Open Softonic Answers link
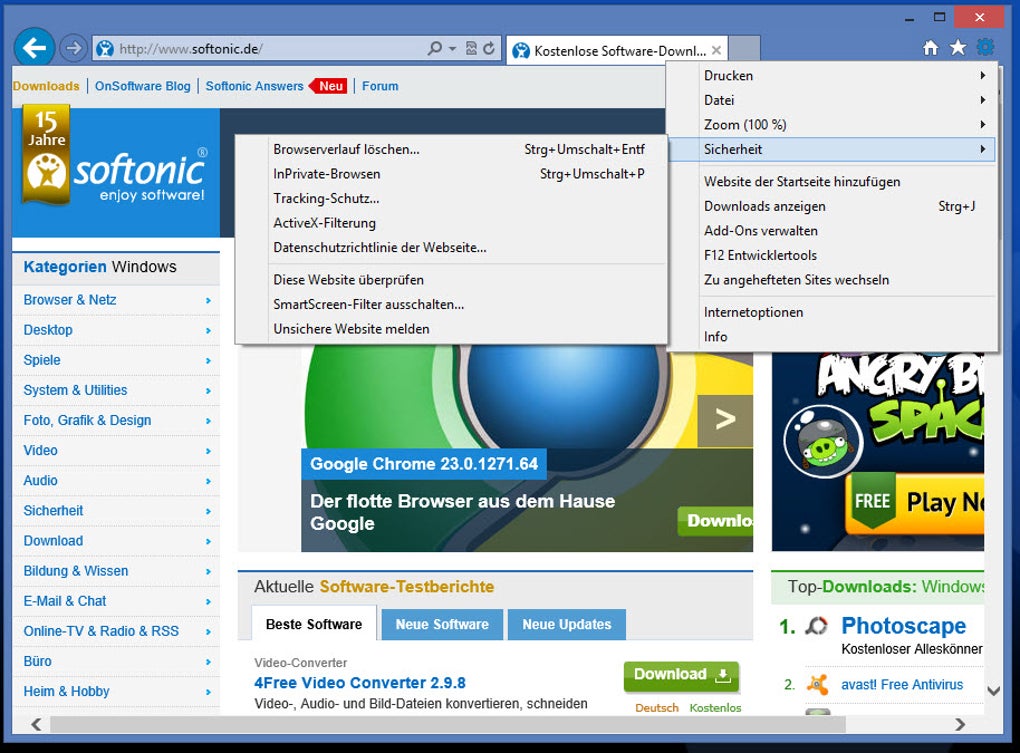Viewport: 1020px width, 753px height. pos(254,86)
